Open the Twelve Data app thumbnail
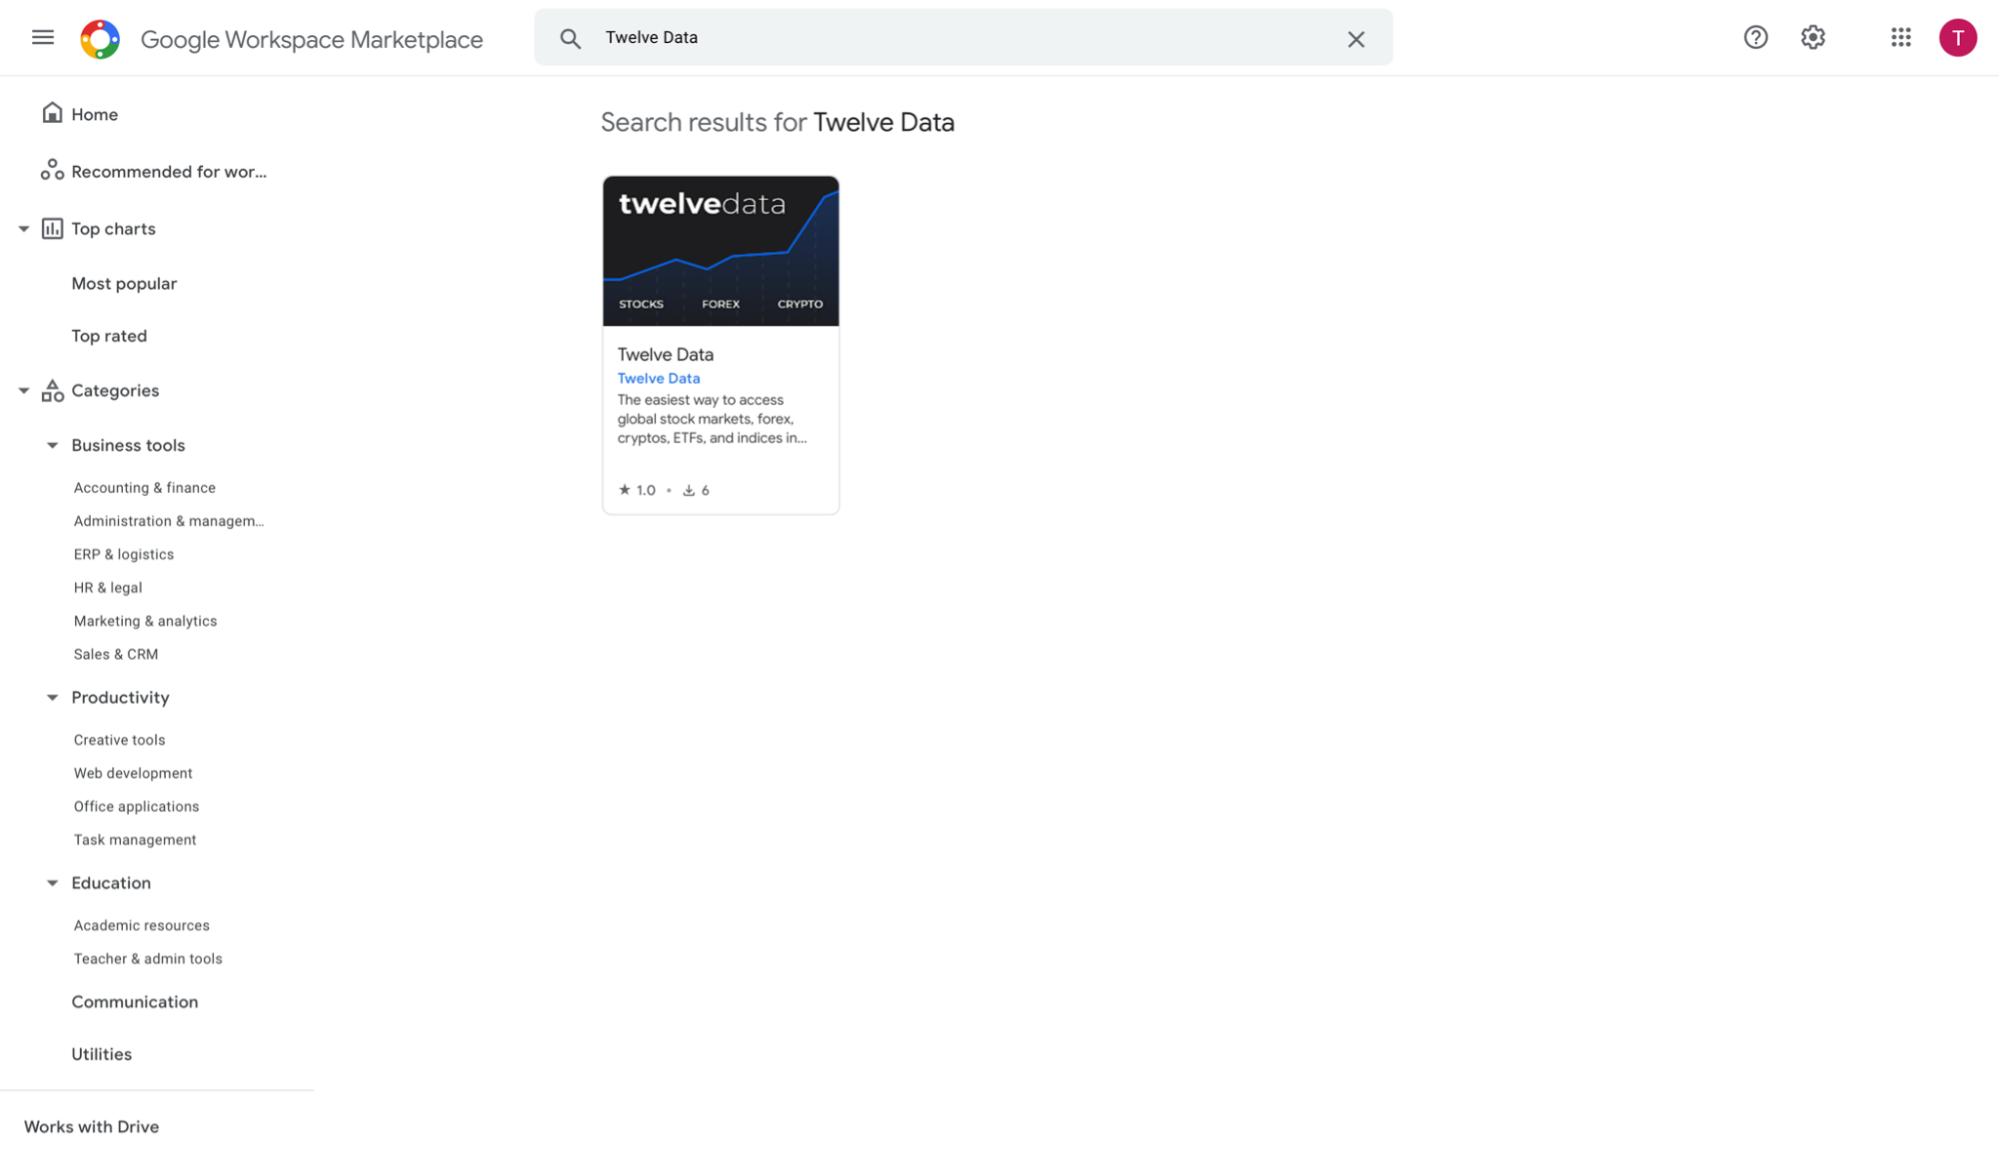1999x1153 pixels. [x=720, y=250]
